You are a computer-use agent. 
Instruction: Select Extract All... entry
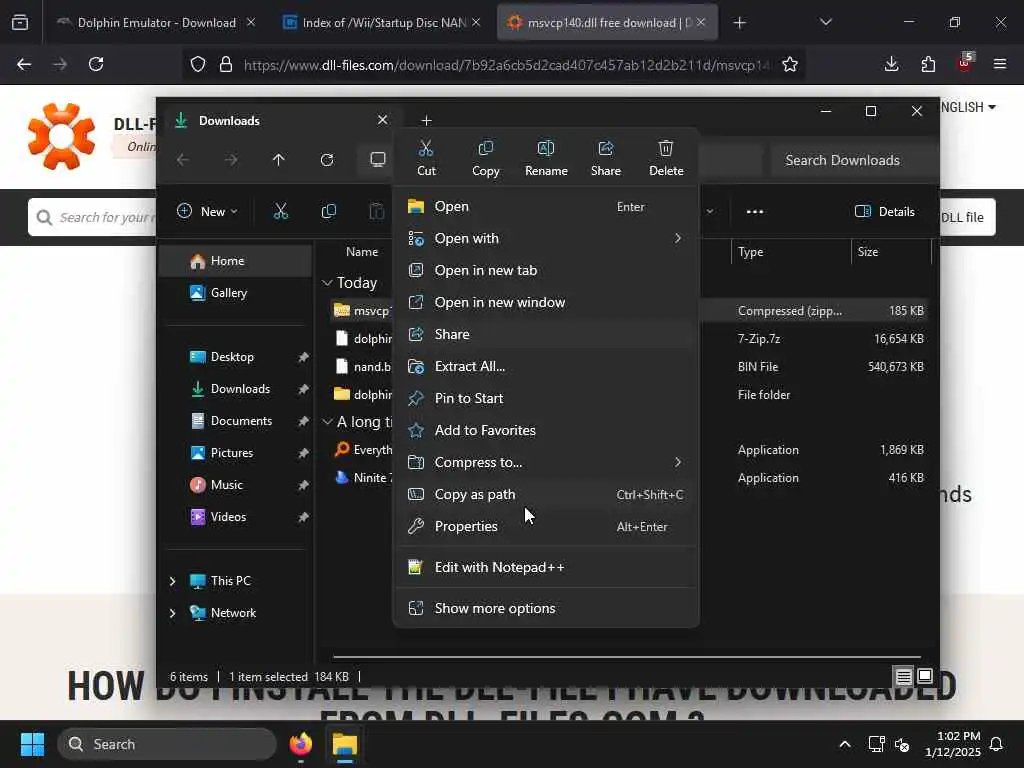546,366
